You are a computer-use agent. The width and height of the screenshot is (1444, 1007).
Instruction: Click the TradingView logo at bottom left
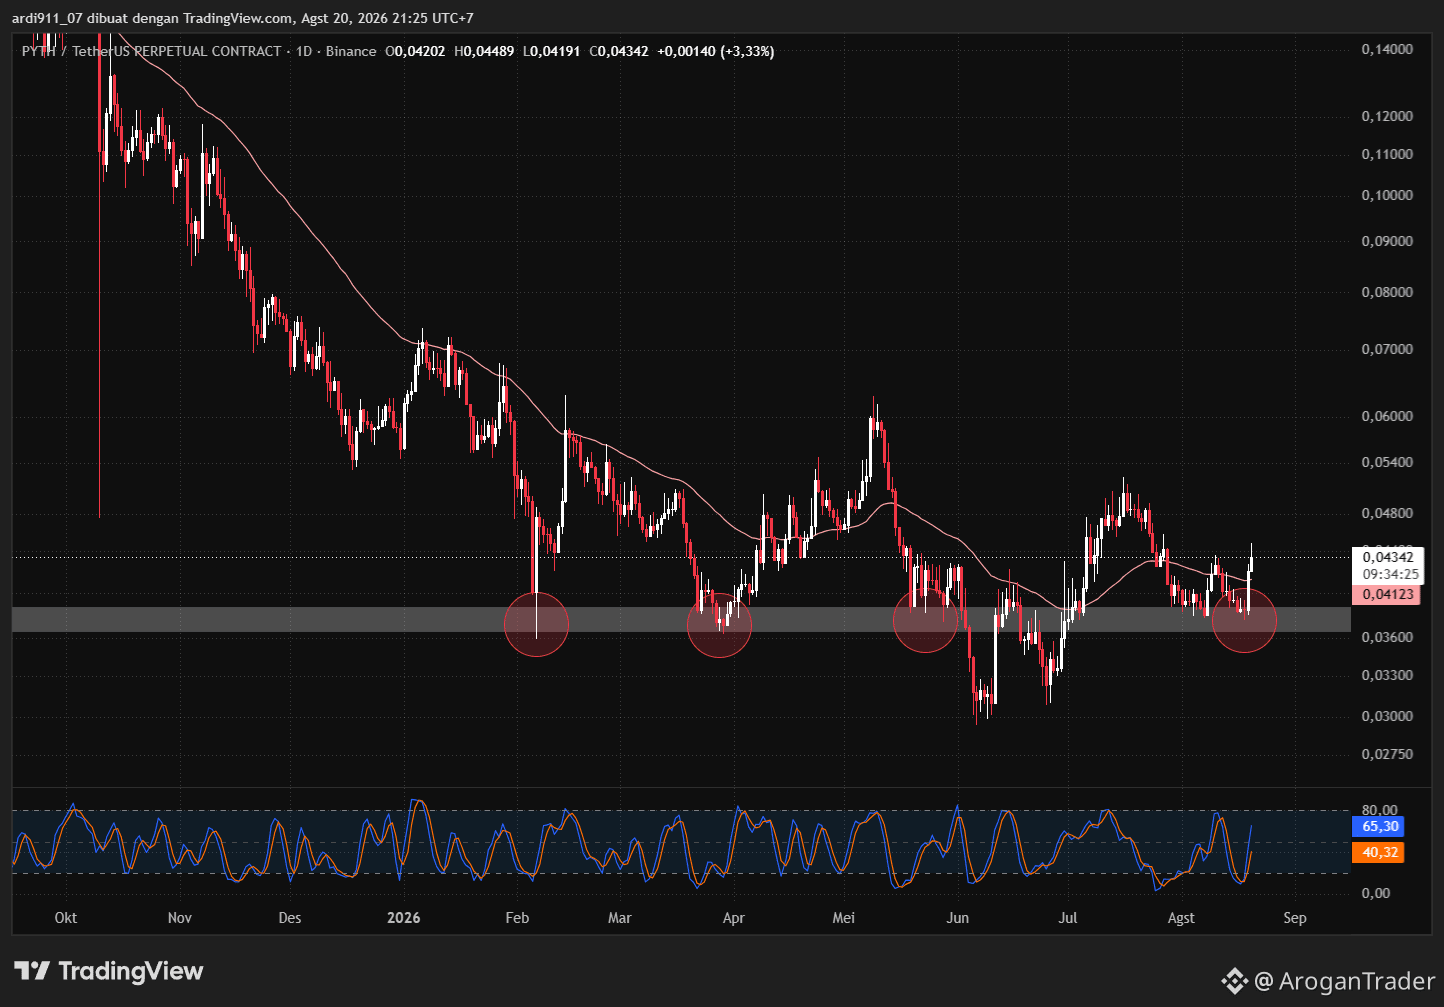109,971
